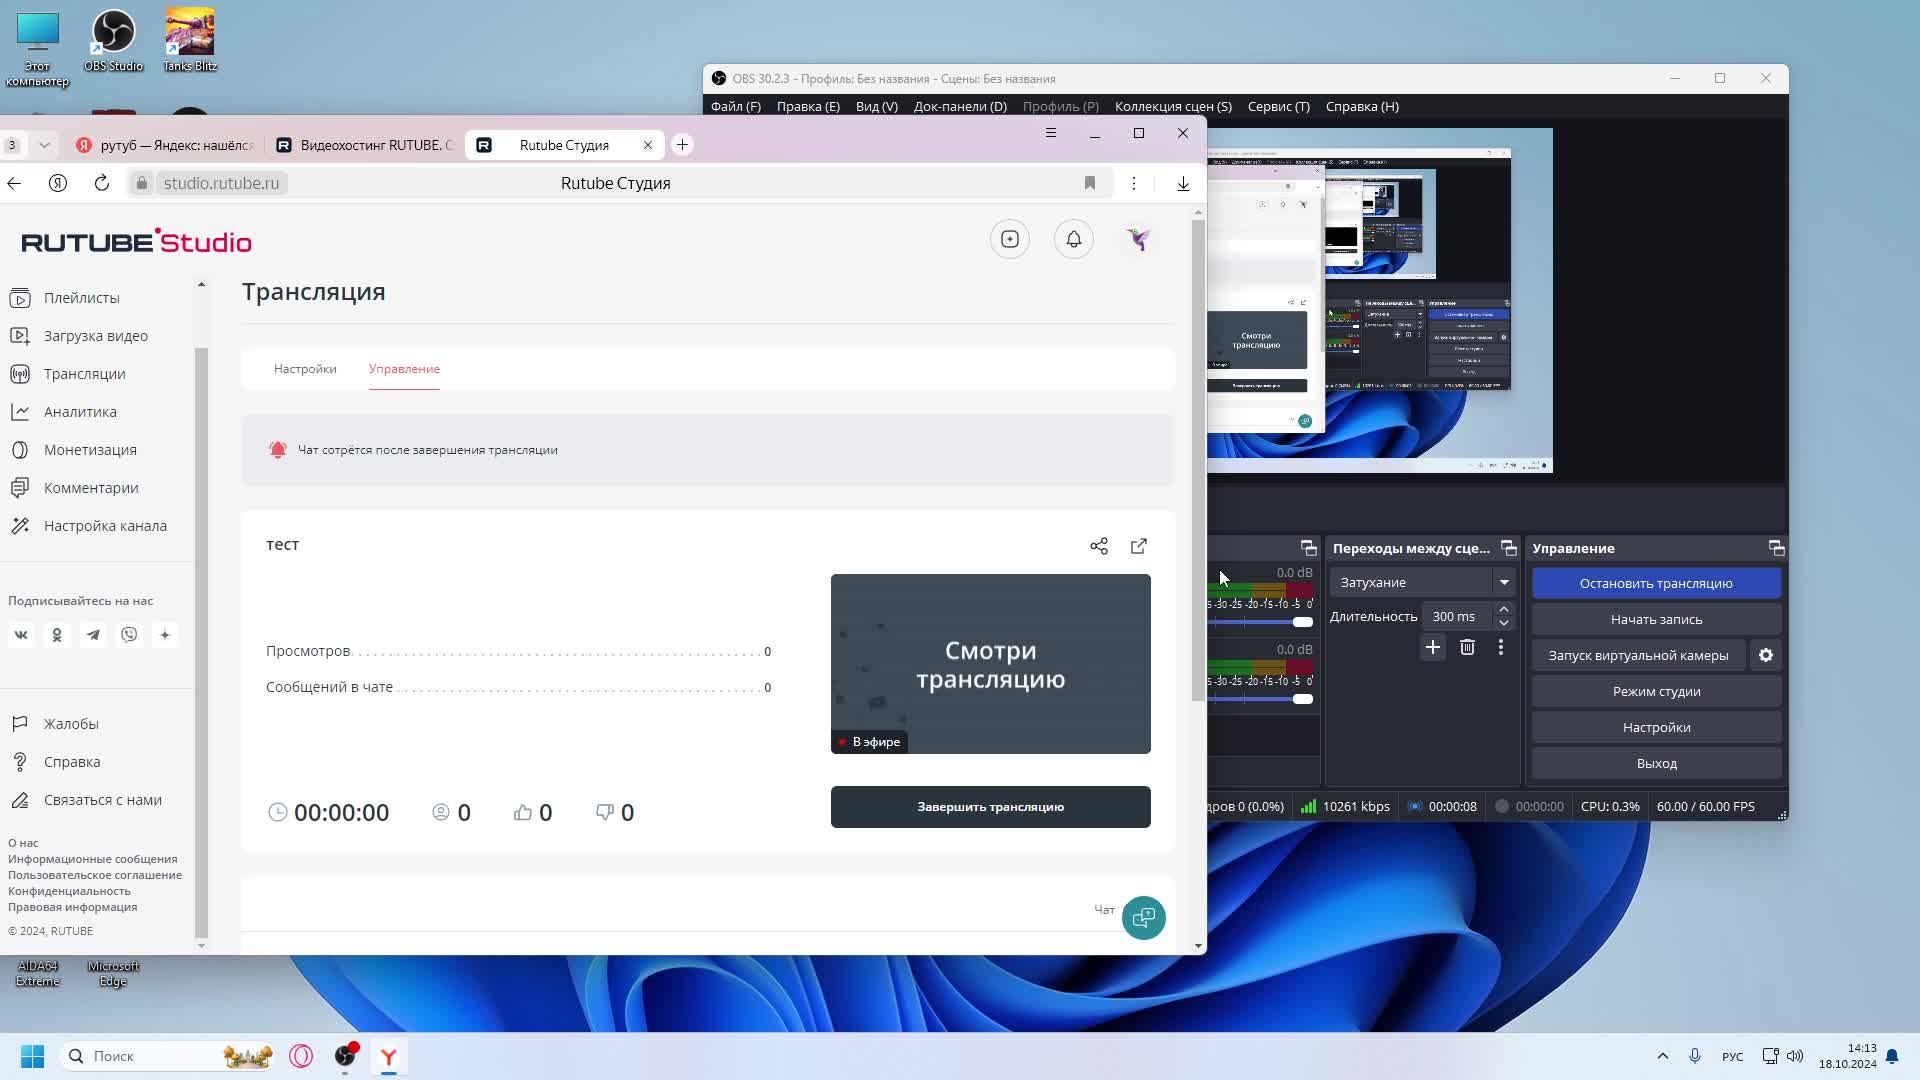Viewport: 1920px width, 1080px height.
Task: Bookmark the current page
Action: (x=1090, y=183)
